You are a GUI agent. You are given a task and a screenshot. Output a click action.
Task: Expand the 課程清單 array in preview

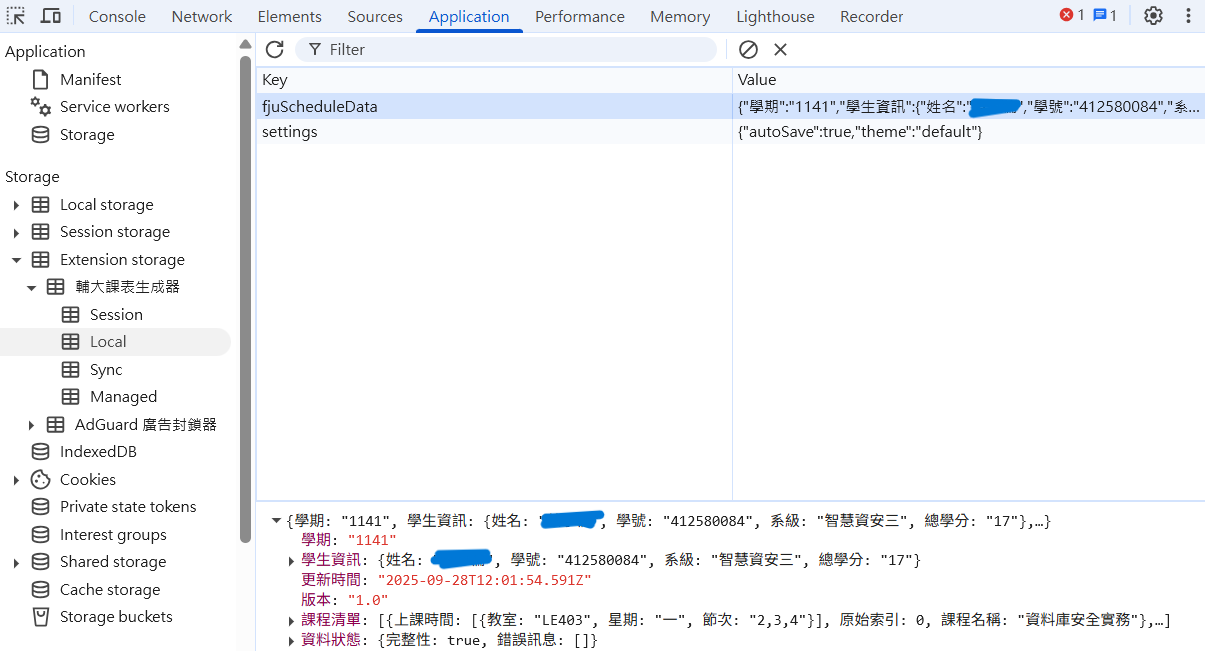[x=291, y=621]
